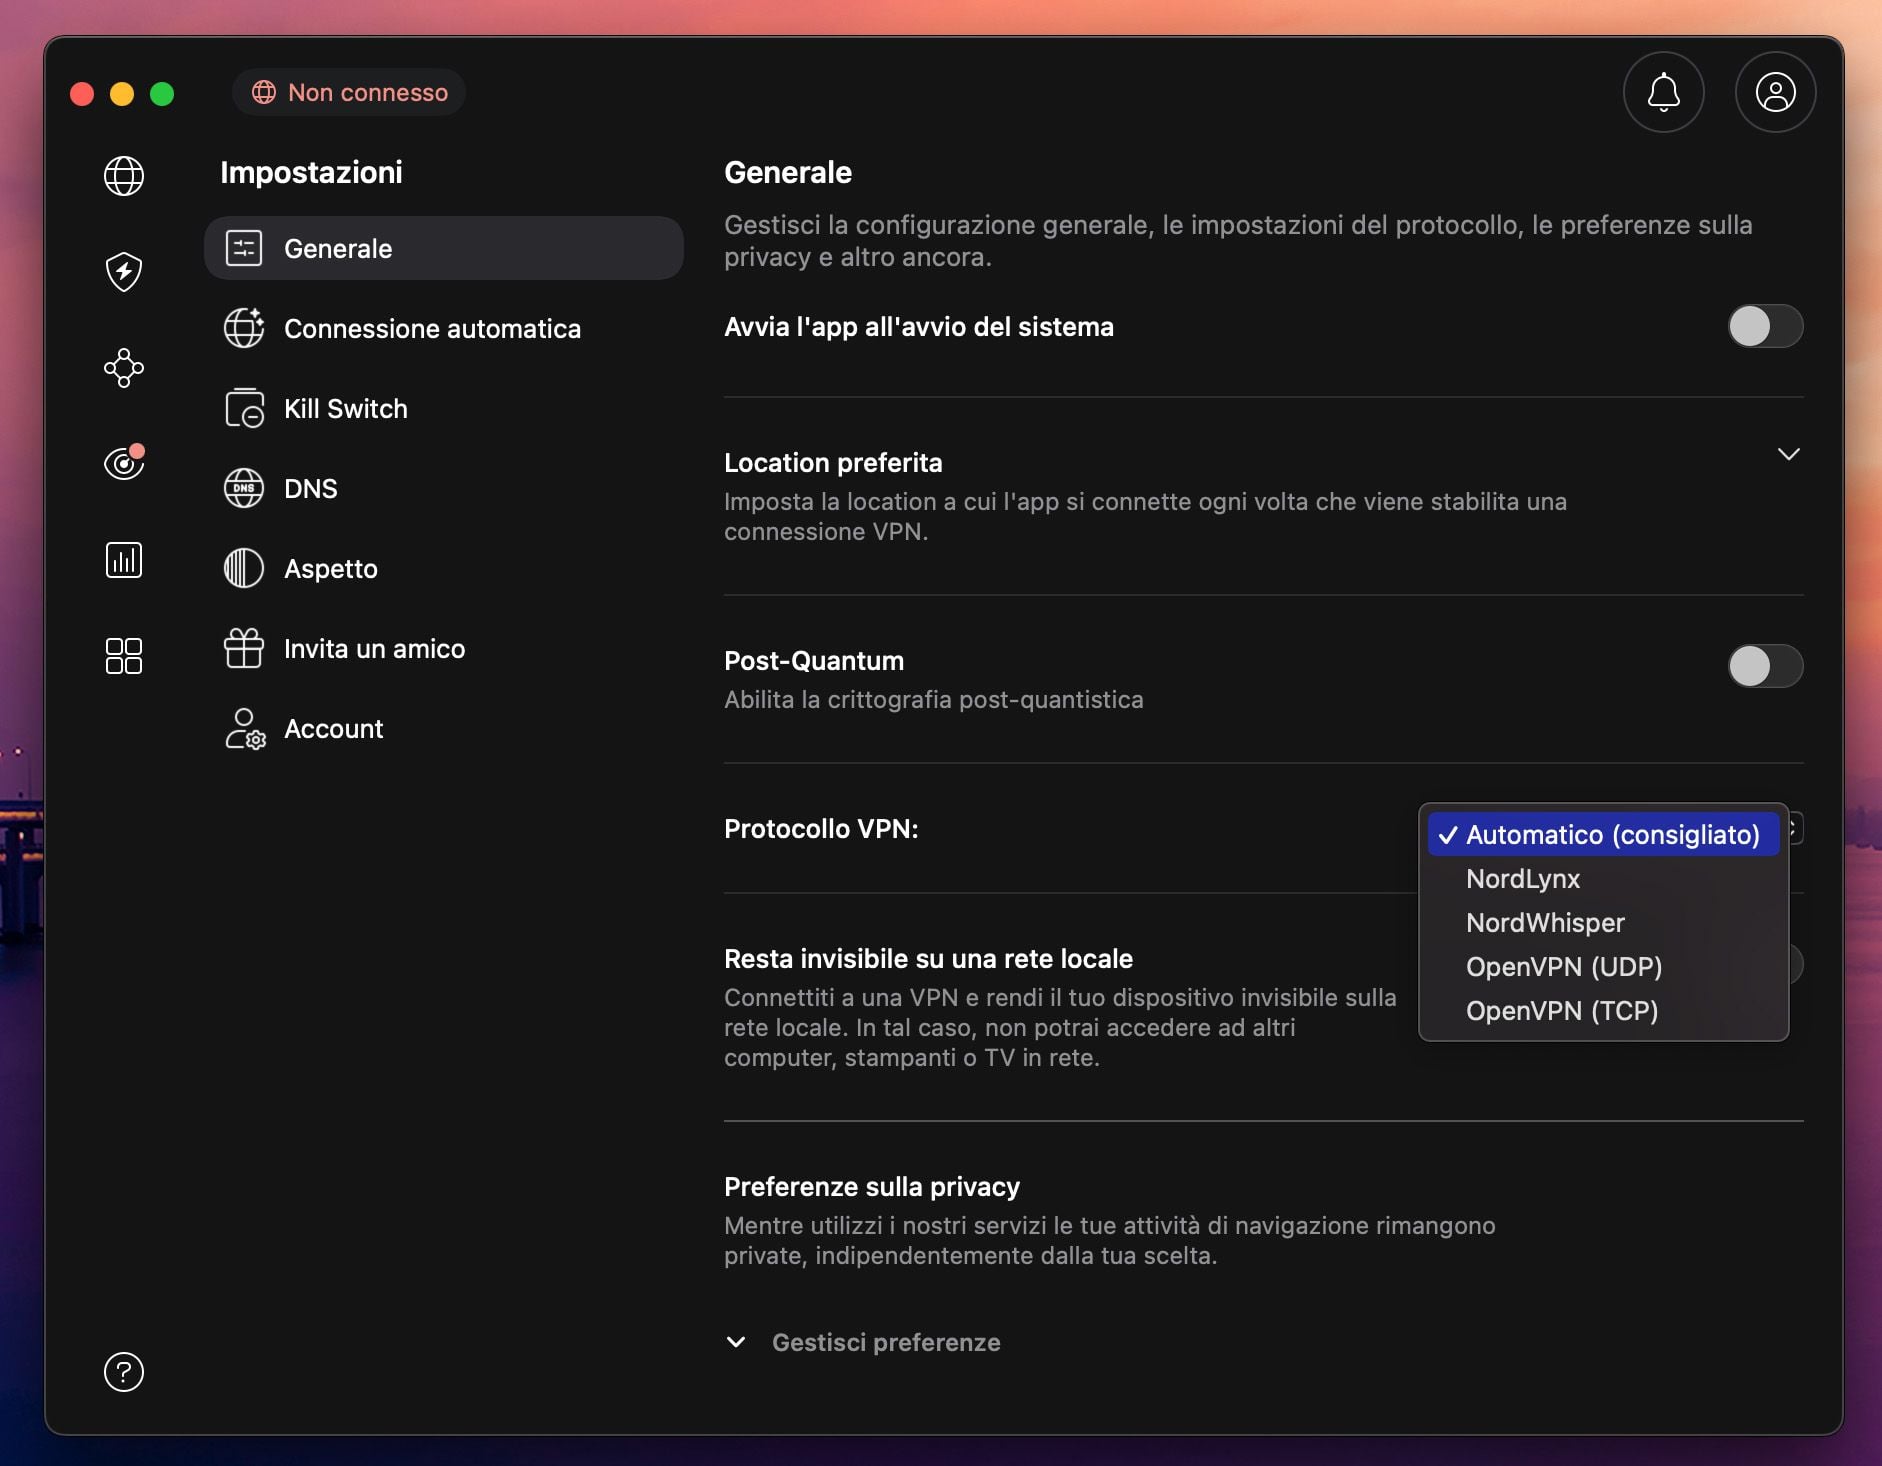
Task: Open Connessione automatica settings
Action: [x=444, y=328]
